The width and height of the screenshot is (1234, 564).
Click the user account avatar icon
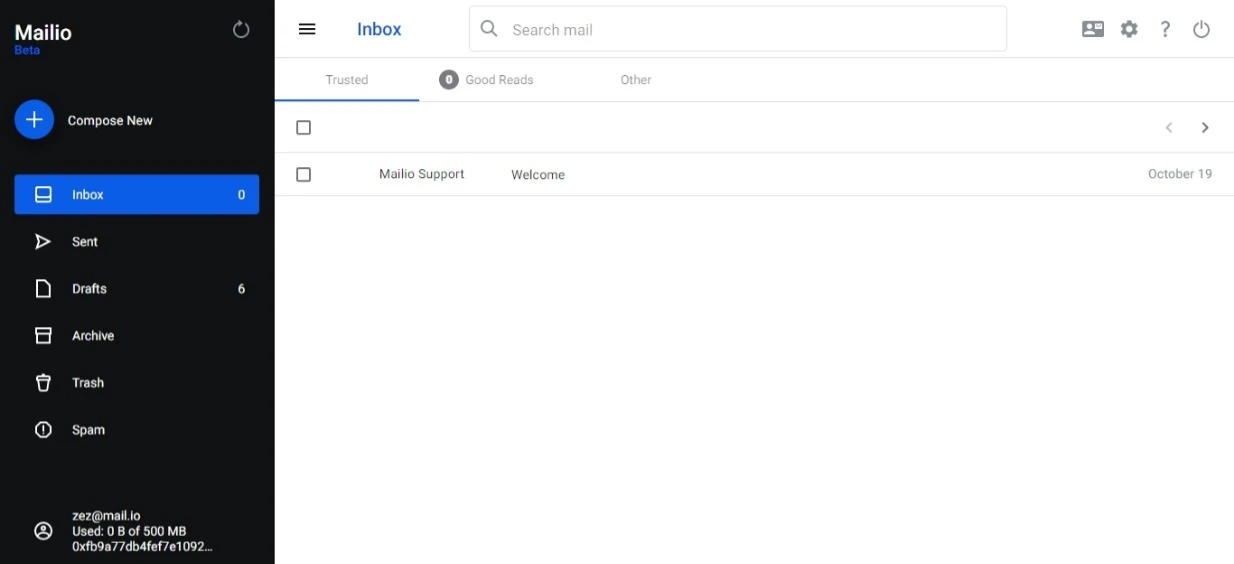pos(43,531)
